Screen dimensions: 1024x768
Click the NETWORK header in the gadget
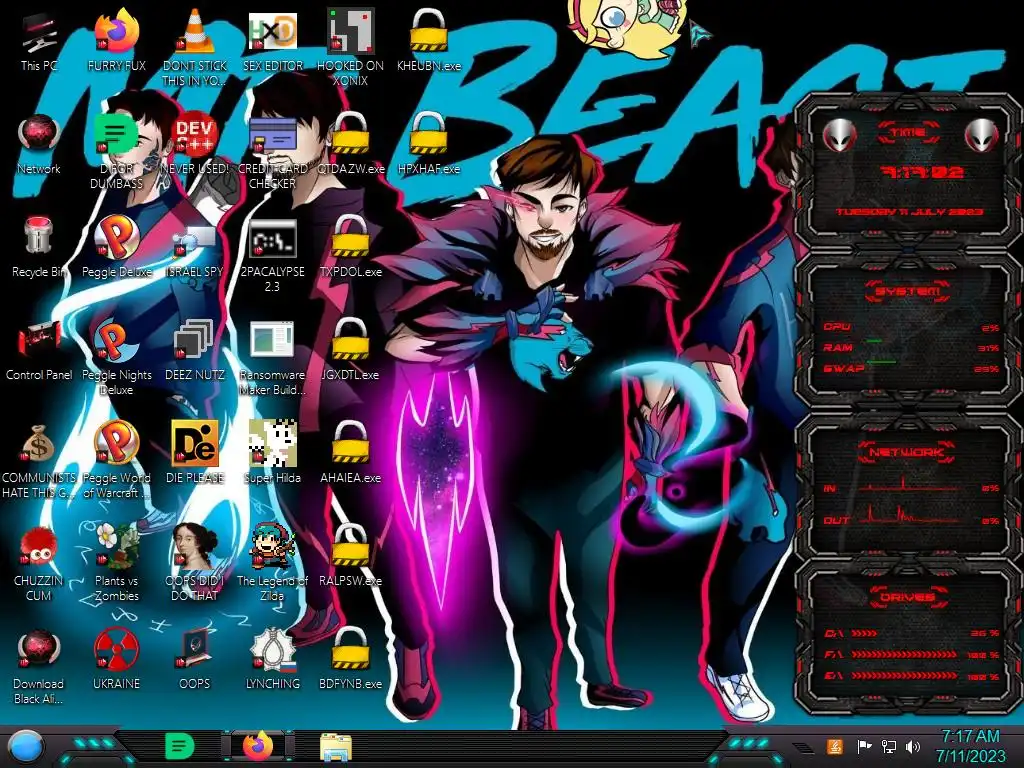906,452
